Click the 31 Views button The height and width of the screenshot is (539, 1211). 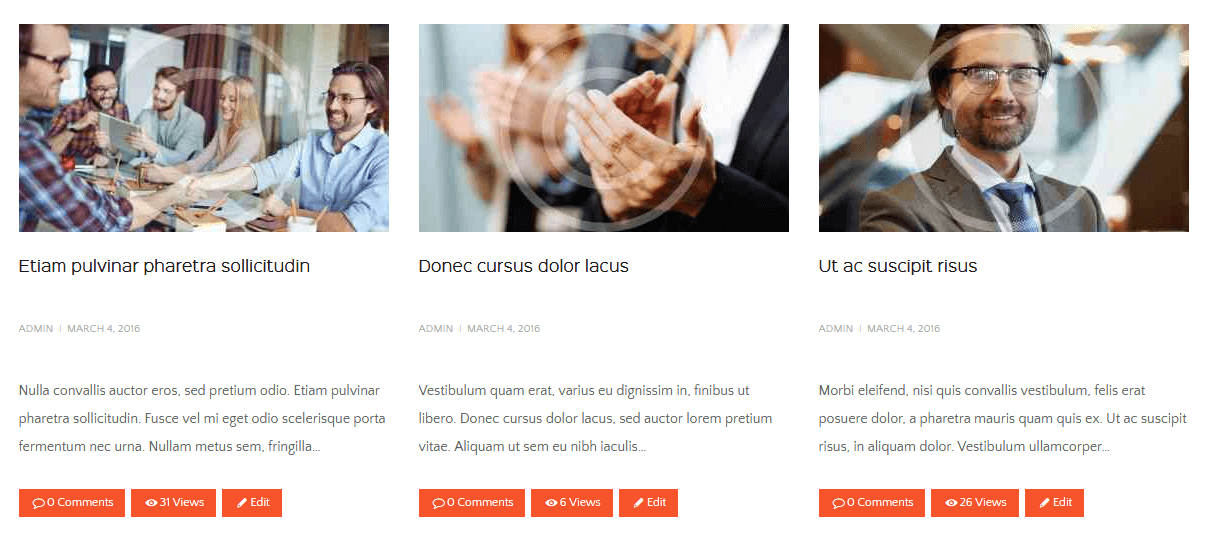173,503
